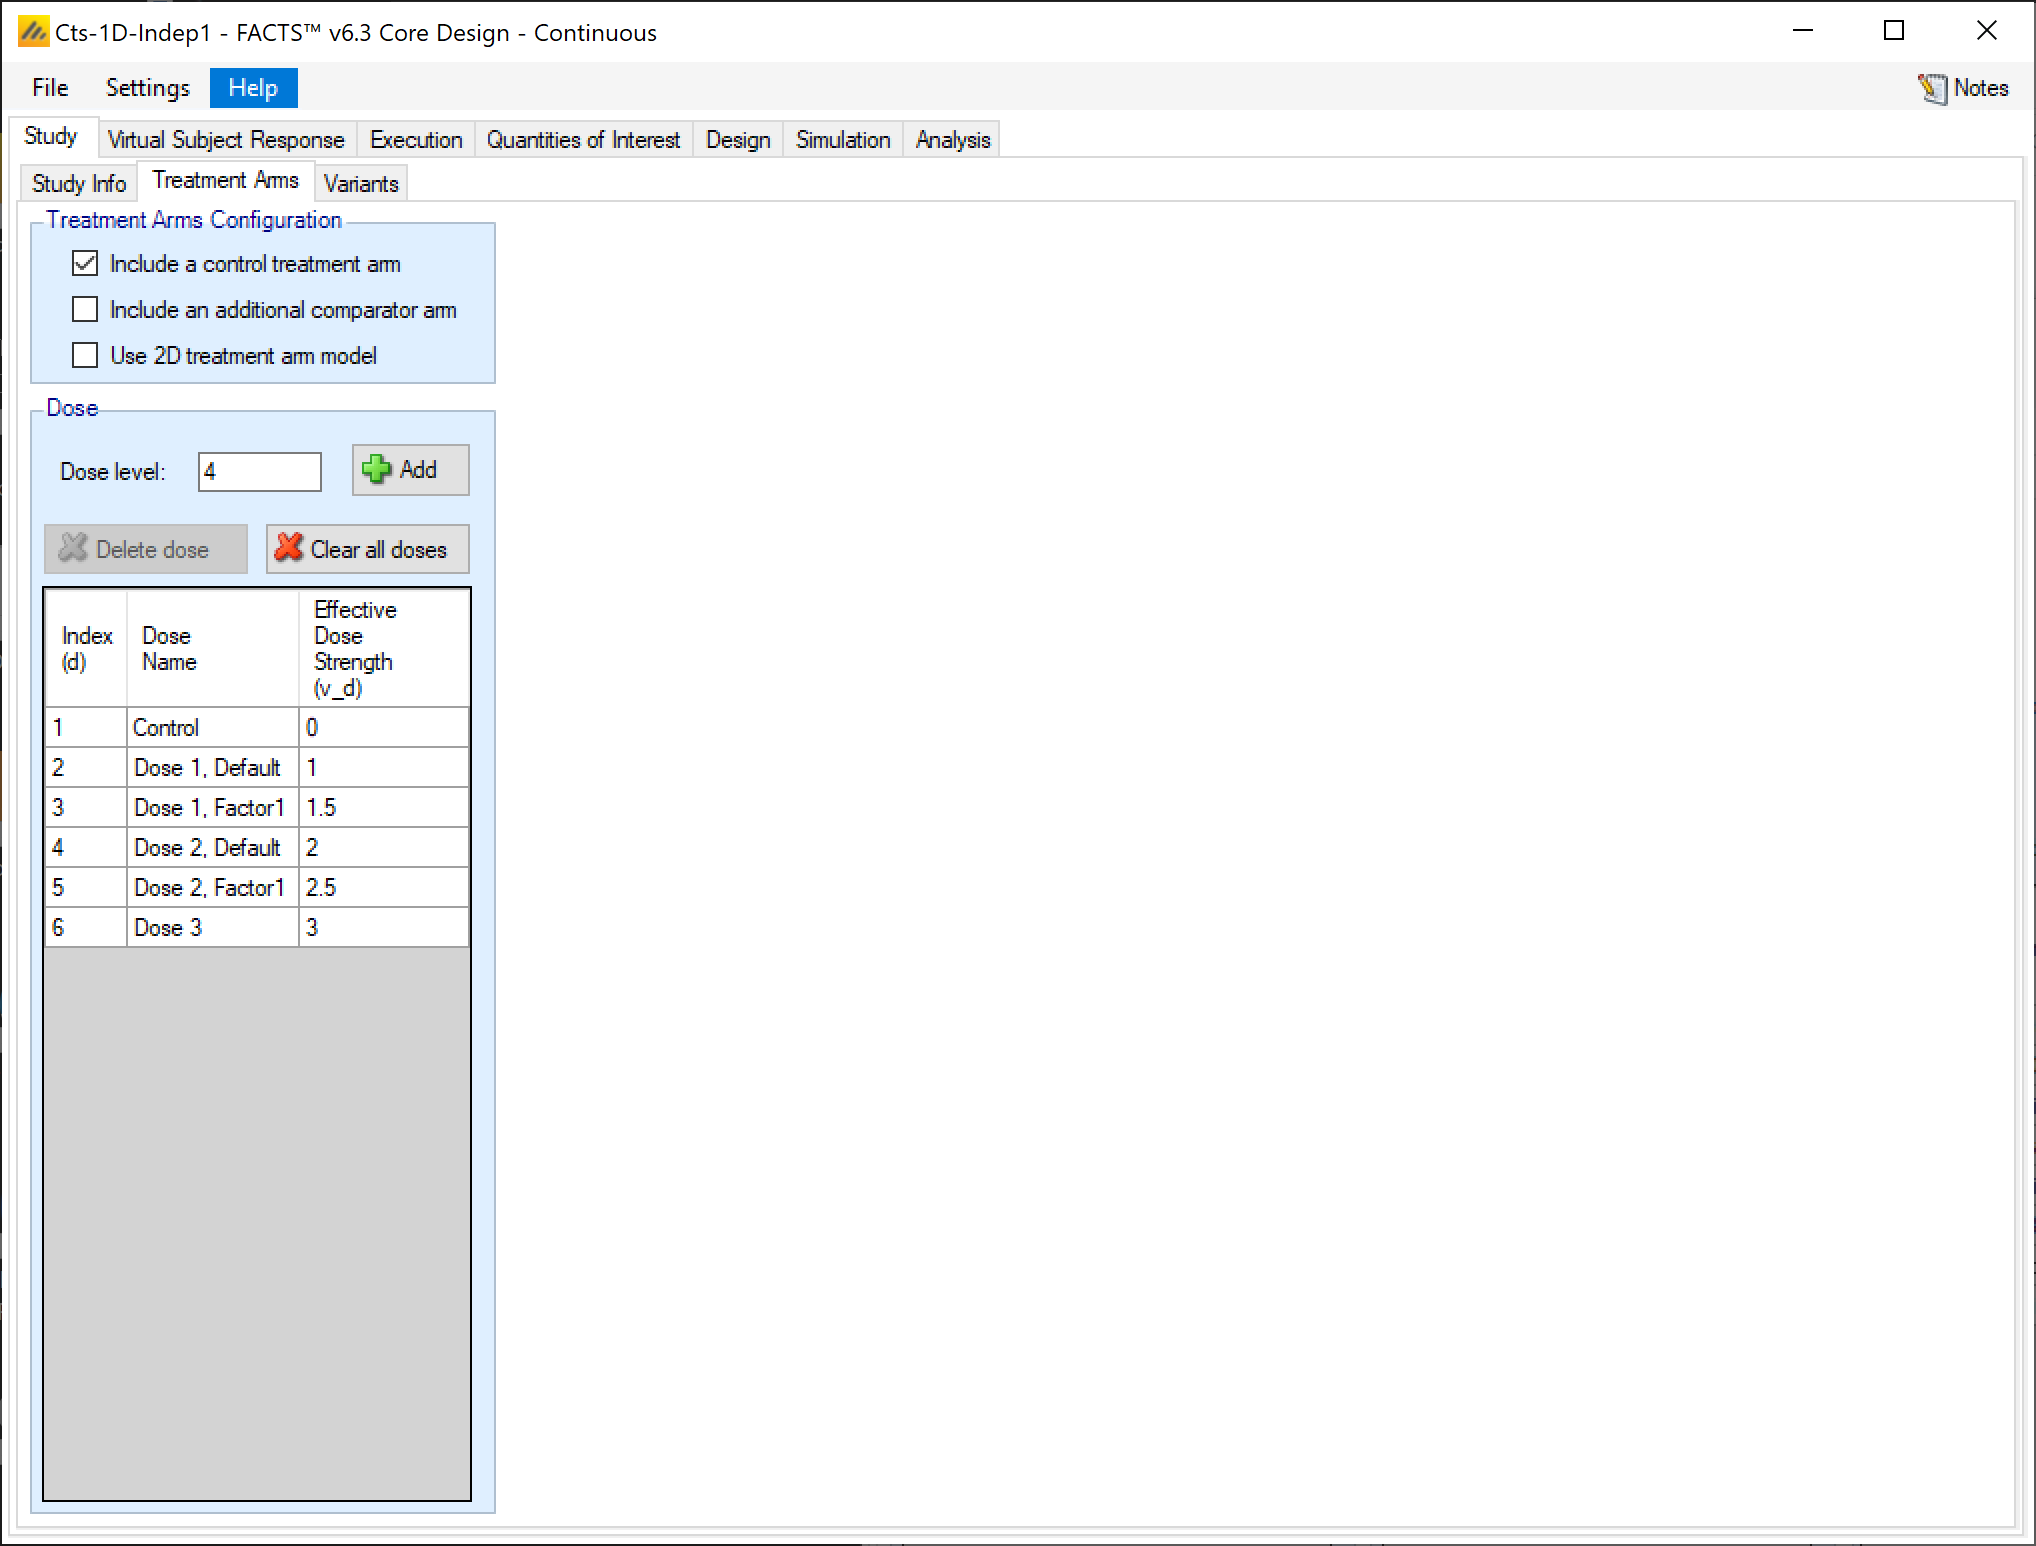Switch to Virtual Subject Response tab

pos(225,140)
